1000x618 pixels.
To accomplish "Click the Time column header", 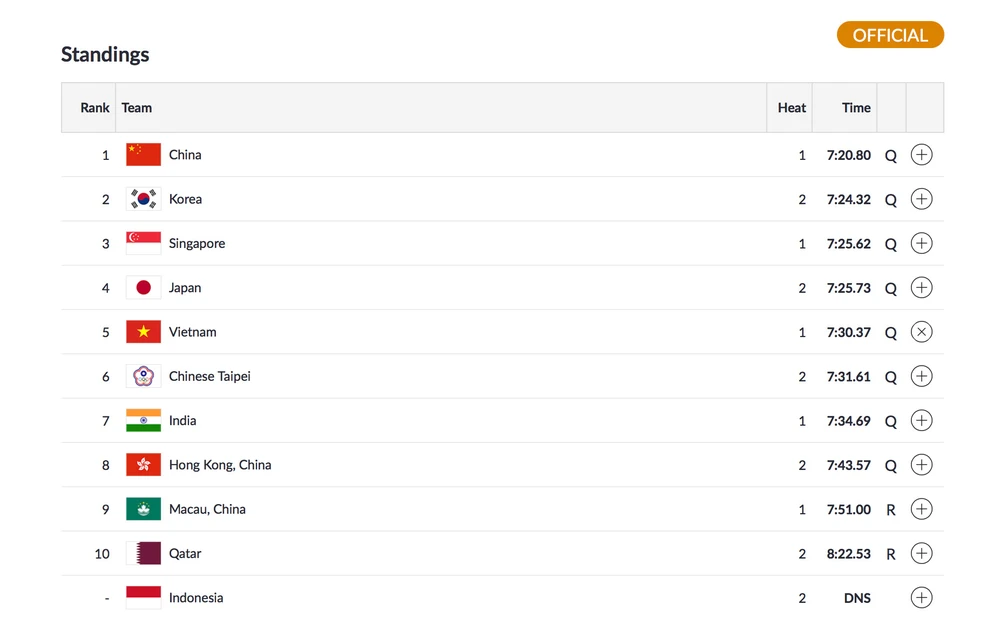I will (x=856, y=108).
